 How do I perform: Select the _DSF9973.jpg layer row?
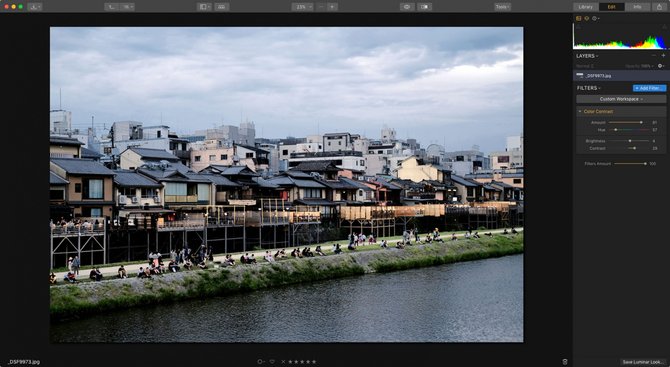tap(621, 76)
